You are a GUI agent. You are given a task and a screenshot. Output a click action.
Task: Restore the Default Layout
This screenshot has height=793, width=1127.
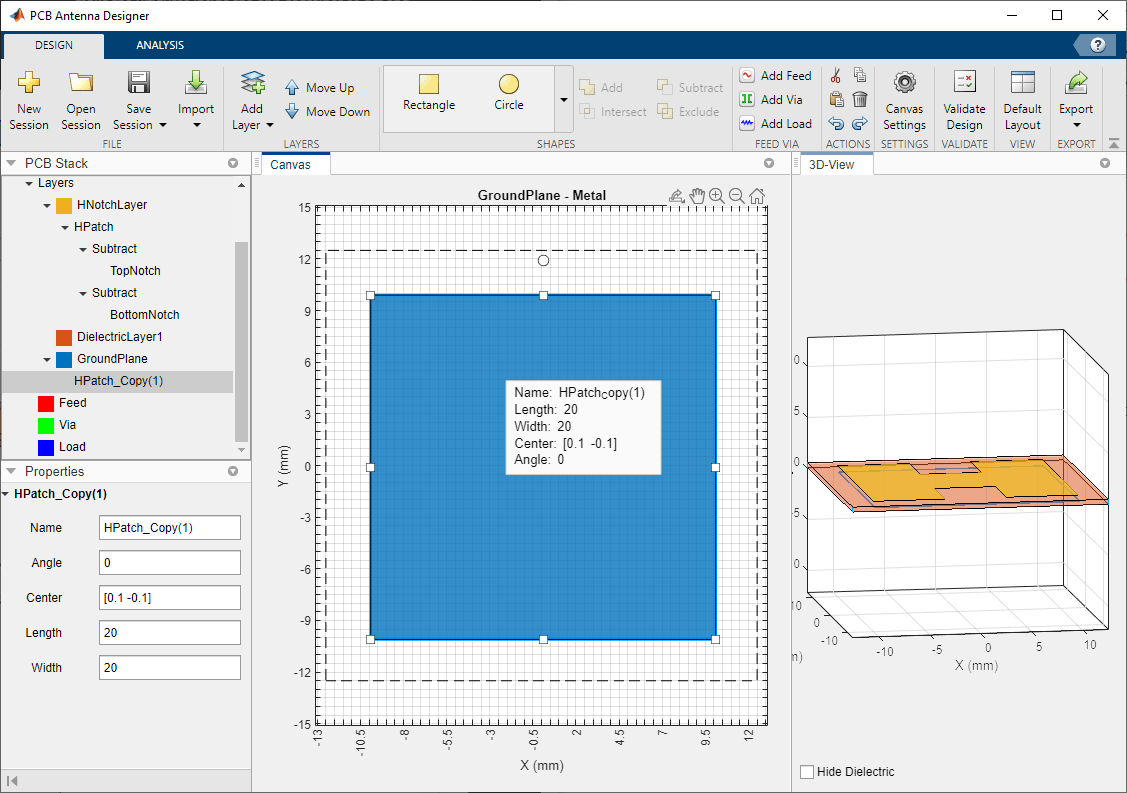[x=1022, y=101]
